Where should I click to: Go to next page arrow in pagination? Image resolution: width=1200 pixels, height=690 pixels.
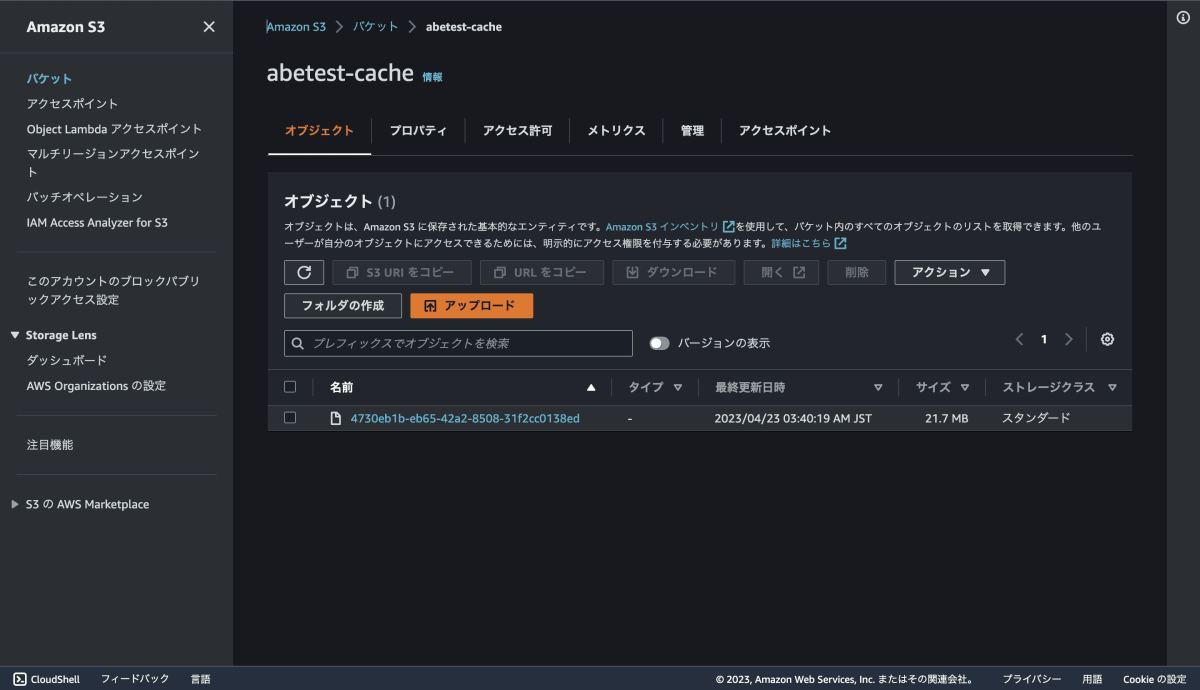click(1069, 339)
